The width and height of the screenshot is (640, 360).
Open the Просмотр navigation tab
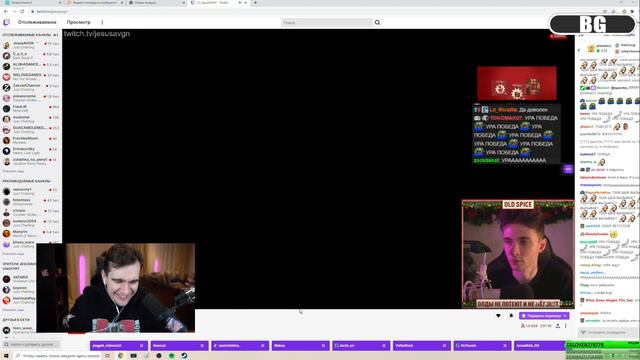click(78, 22)
